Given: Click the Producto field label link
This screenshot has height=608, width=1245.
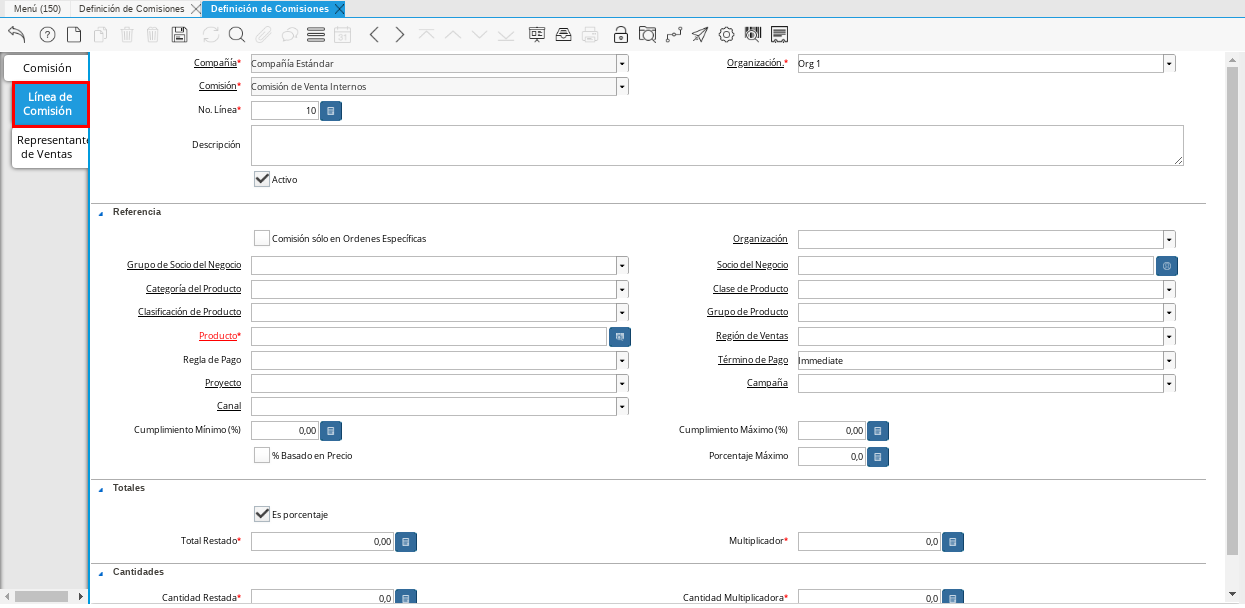Looking at the screenshot, I should 218,336.
